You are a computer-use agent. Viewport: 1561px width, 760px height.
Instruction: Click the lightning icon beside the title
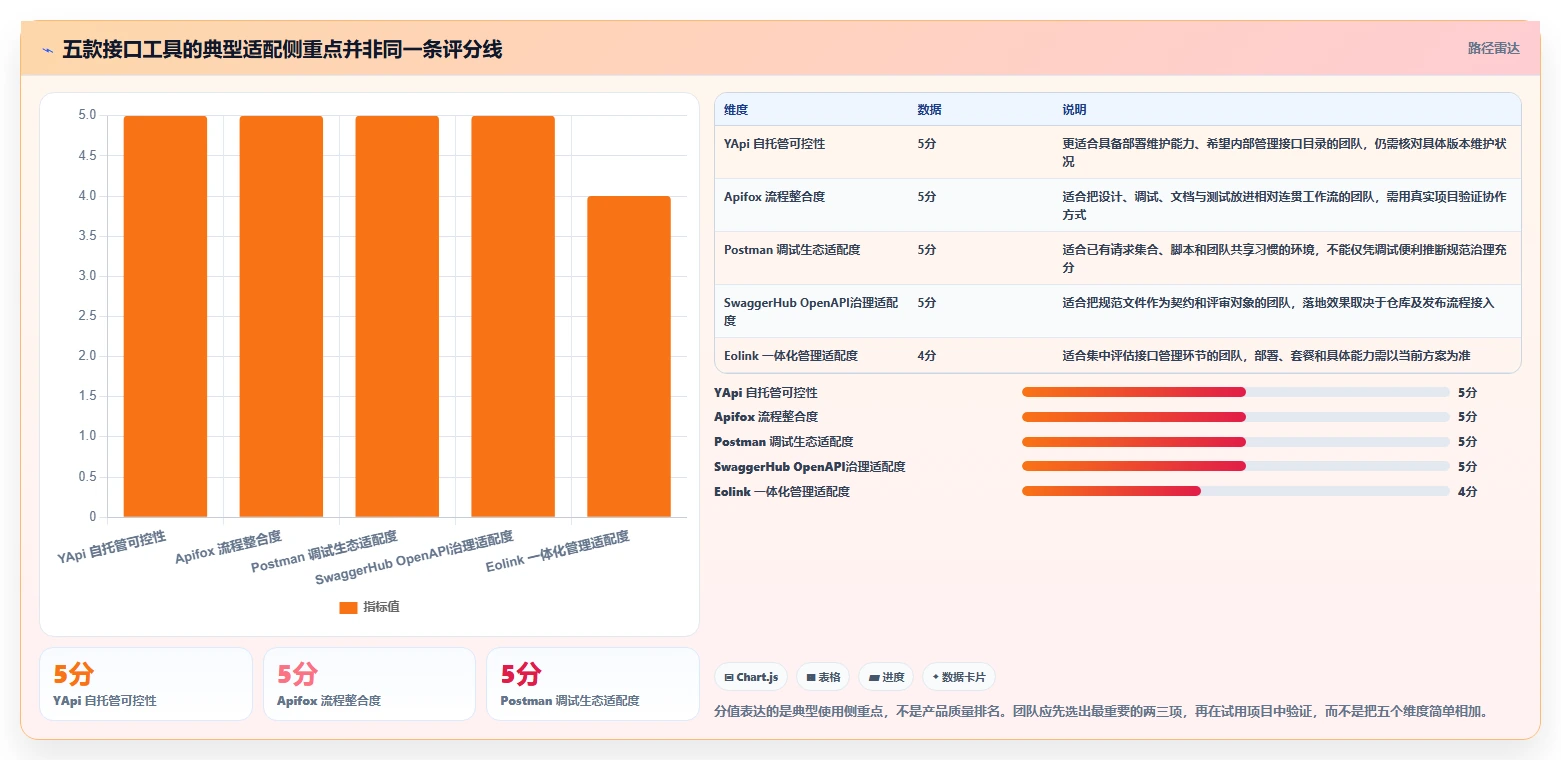[x=47, y=49]
